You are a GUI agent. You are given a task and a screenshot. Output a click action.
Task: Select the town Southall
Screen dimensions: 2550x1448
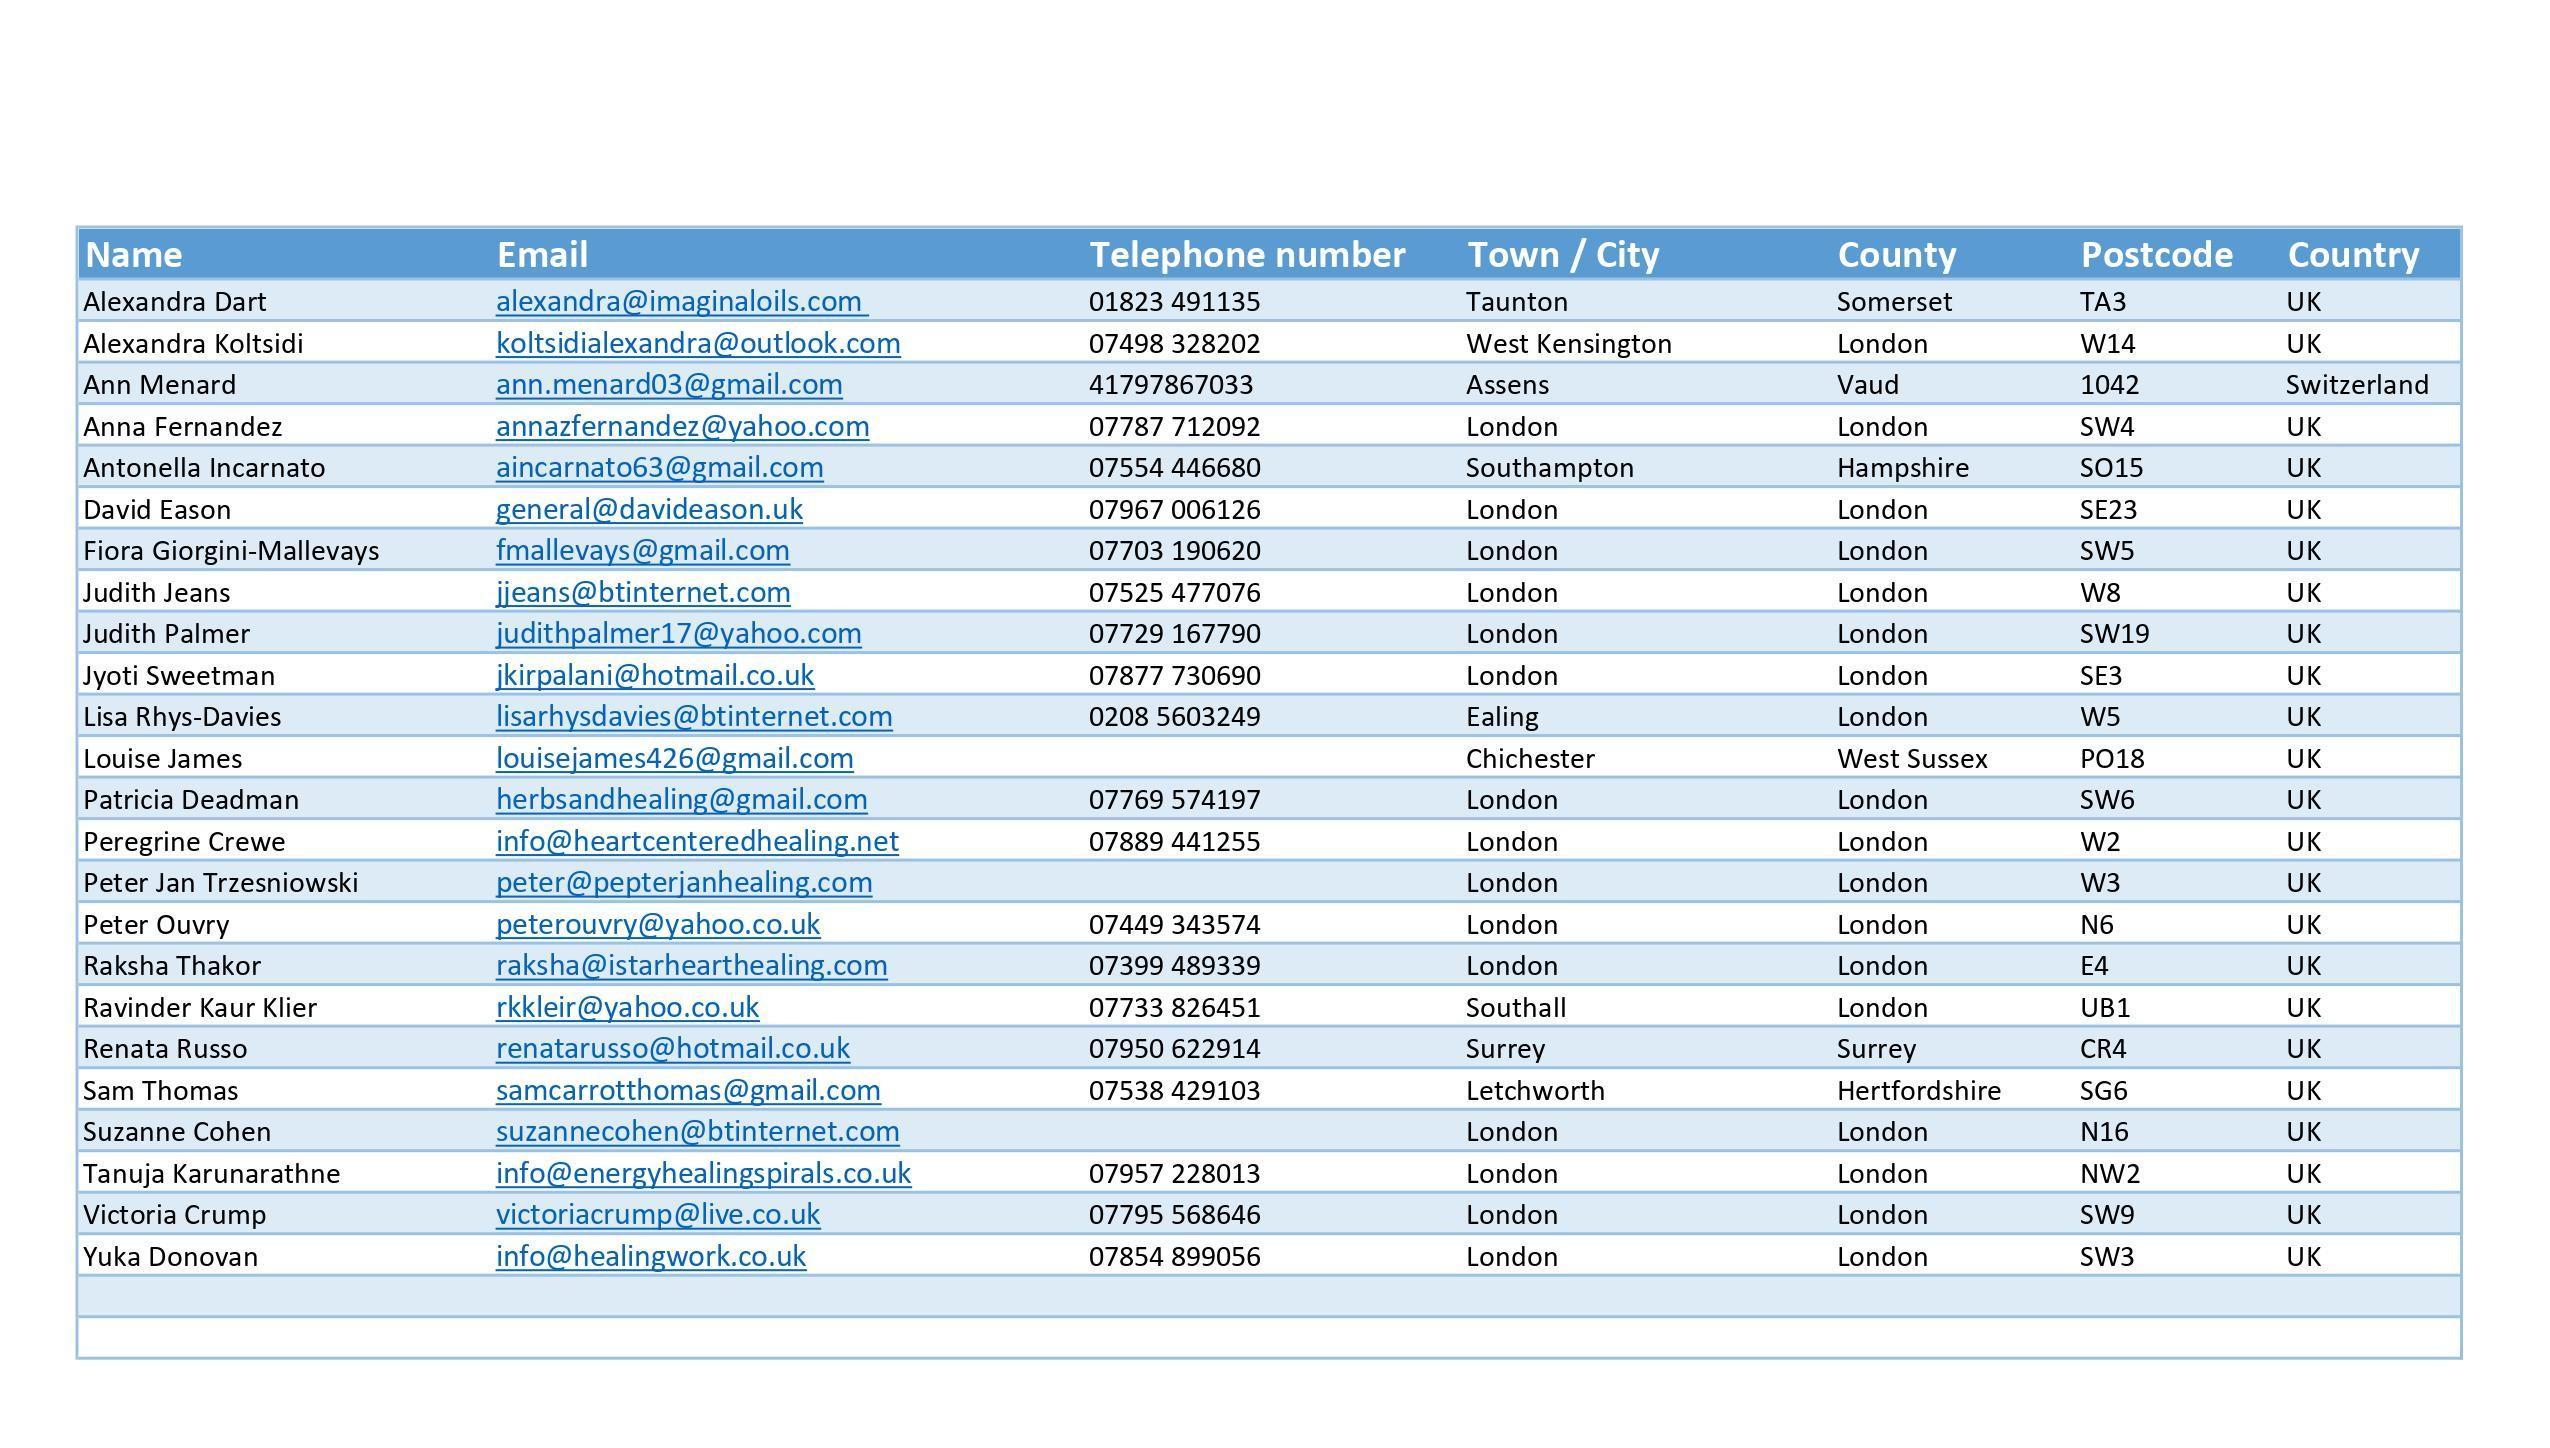pos(1516,1007)
